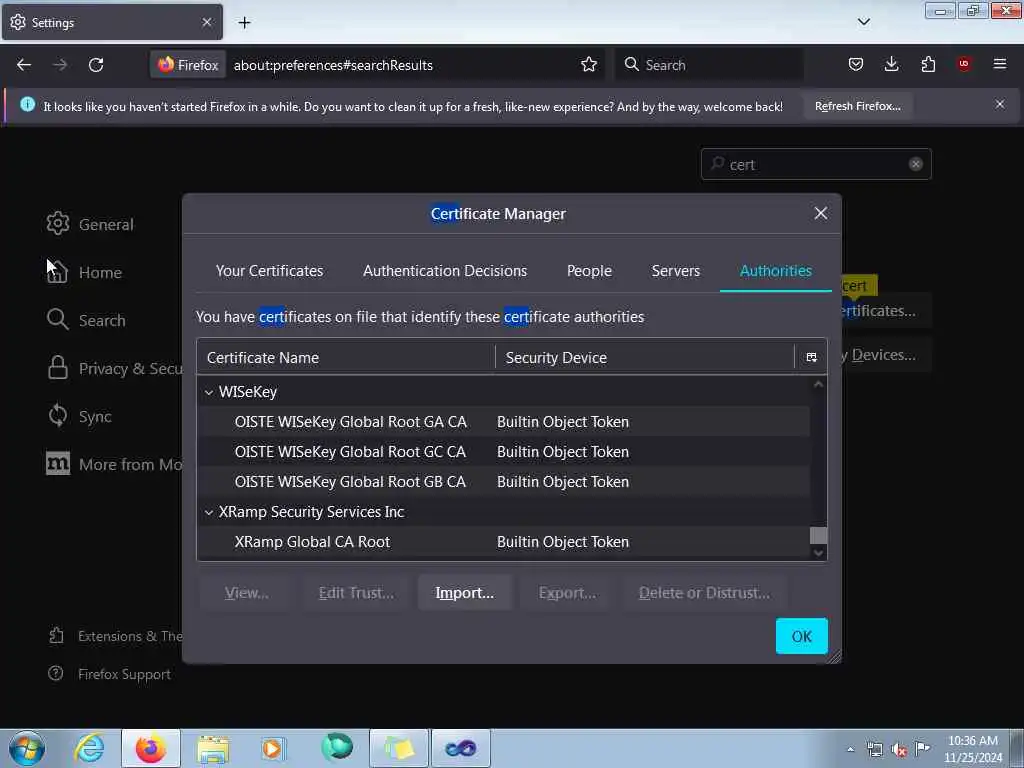The height and width of the screenshot is (768, 1024).
Task: Click the network tray icon
Action: (875, 749)
